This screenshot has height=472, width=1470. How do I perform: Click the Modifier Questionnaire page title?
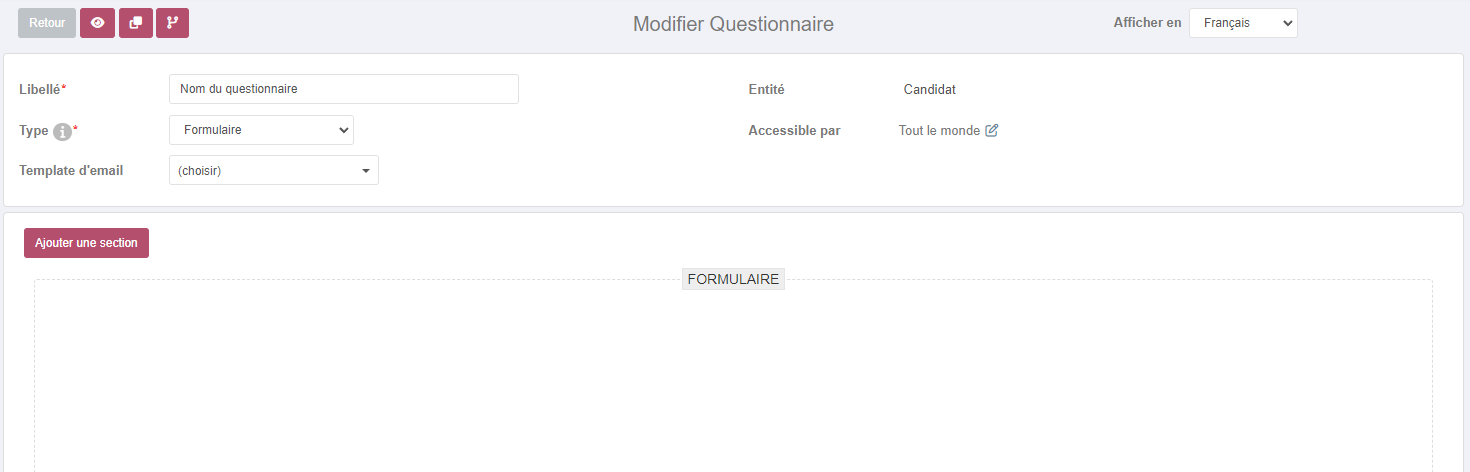click(x=733, y=24)
